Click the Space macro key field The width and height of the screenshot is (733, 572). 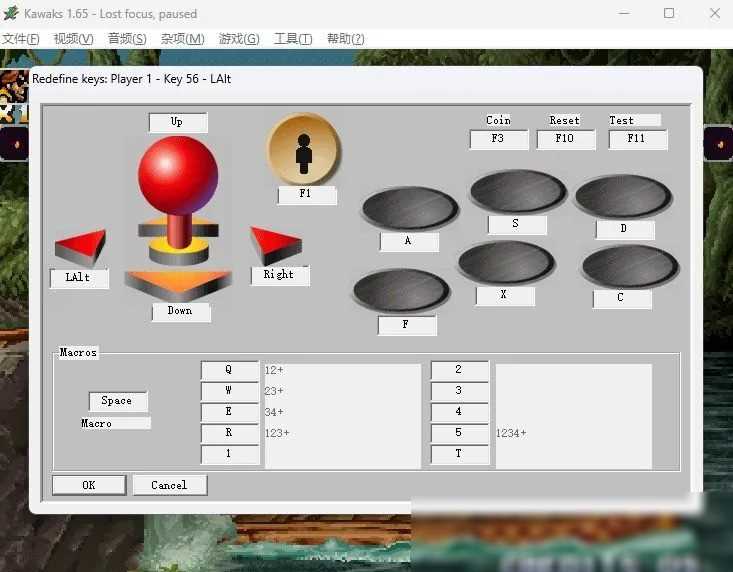(x=117, y=401)
